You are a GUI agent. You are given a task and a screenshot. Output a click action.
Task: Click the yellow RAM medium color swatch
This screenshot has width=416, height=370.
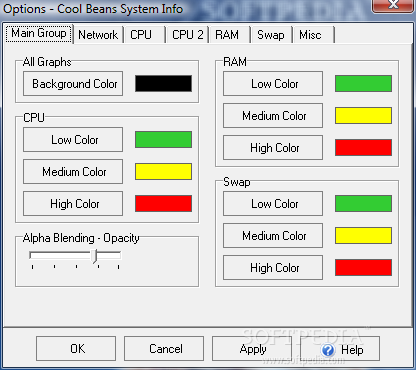[363, 115]
